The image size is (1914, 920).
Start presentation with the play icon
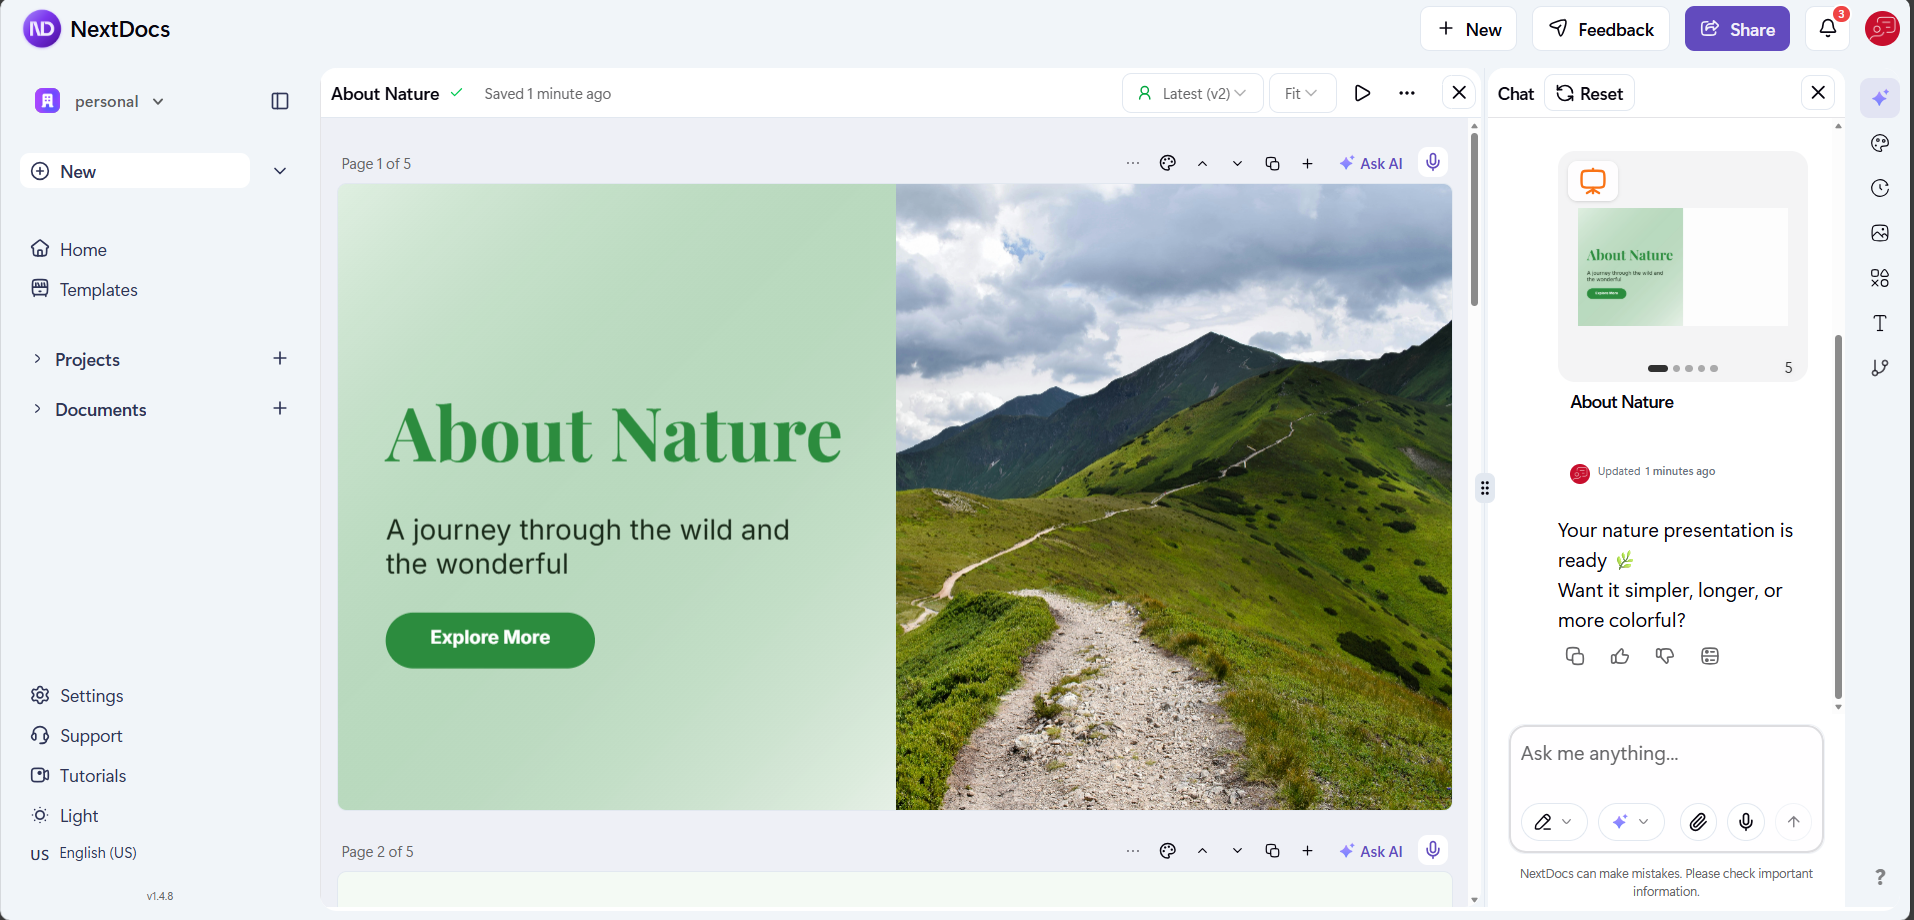point(1362,93)
